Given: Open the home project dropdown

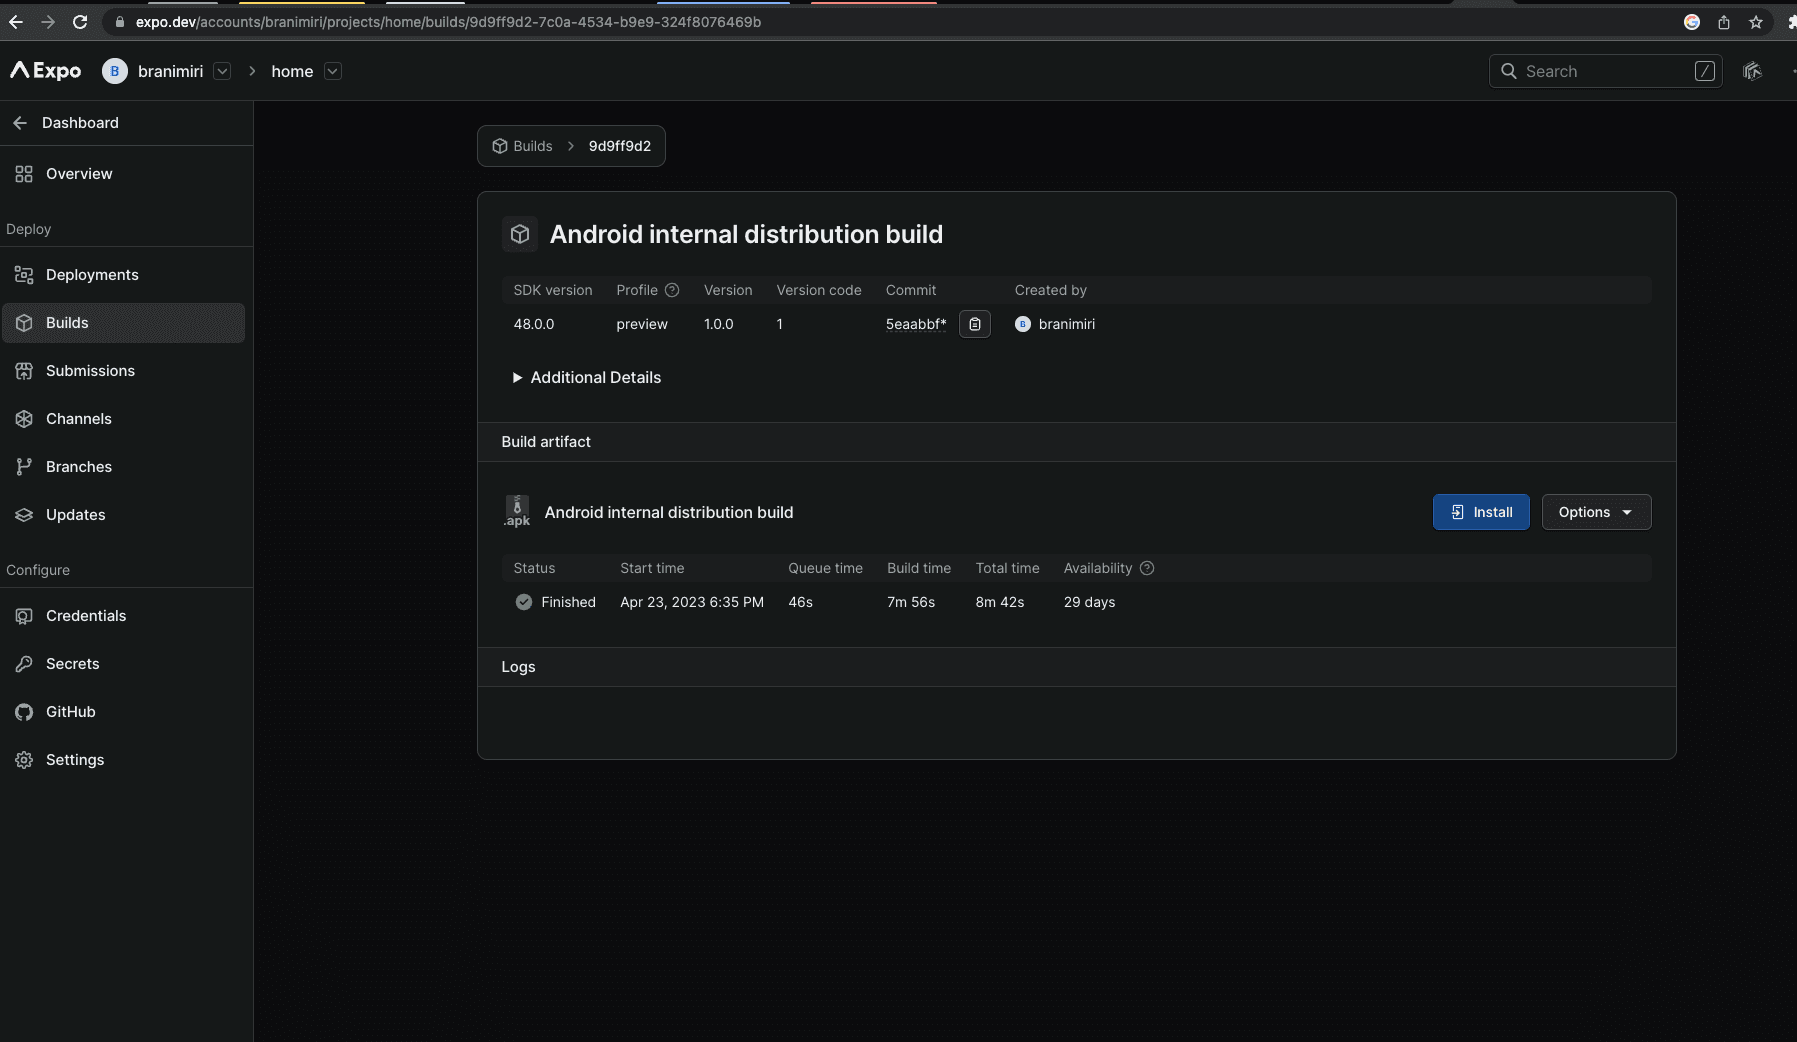Looking at the screenshot, I should tap(333, 71).
